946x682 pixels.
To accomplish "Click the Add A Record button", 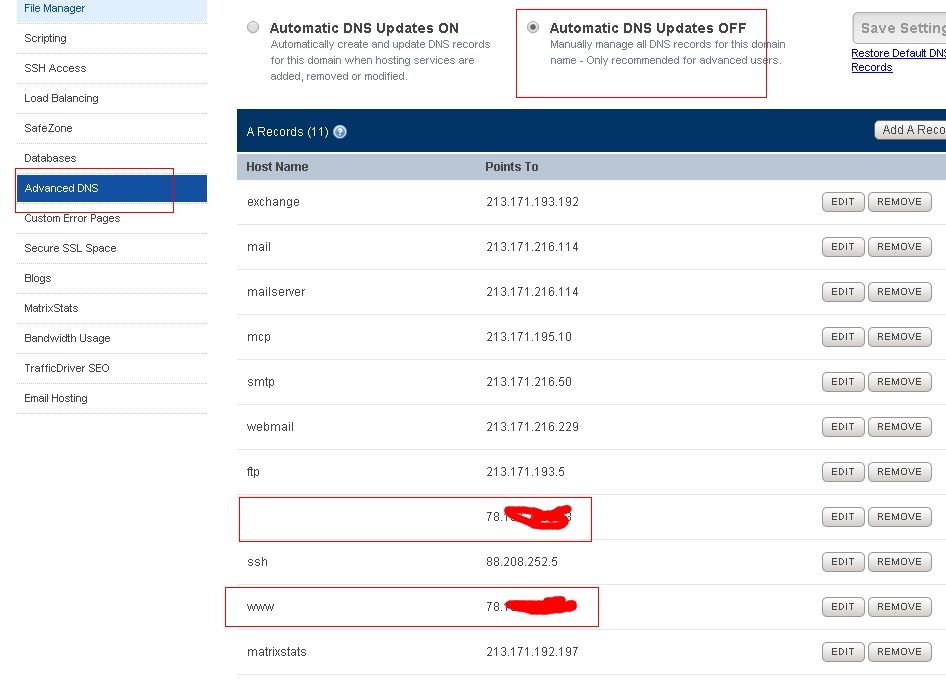I will coord(910,130).
